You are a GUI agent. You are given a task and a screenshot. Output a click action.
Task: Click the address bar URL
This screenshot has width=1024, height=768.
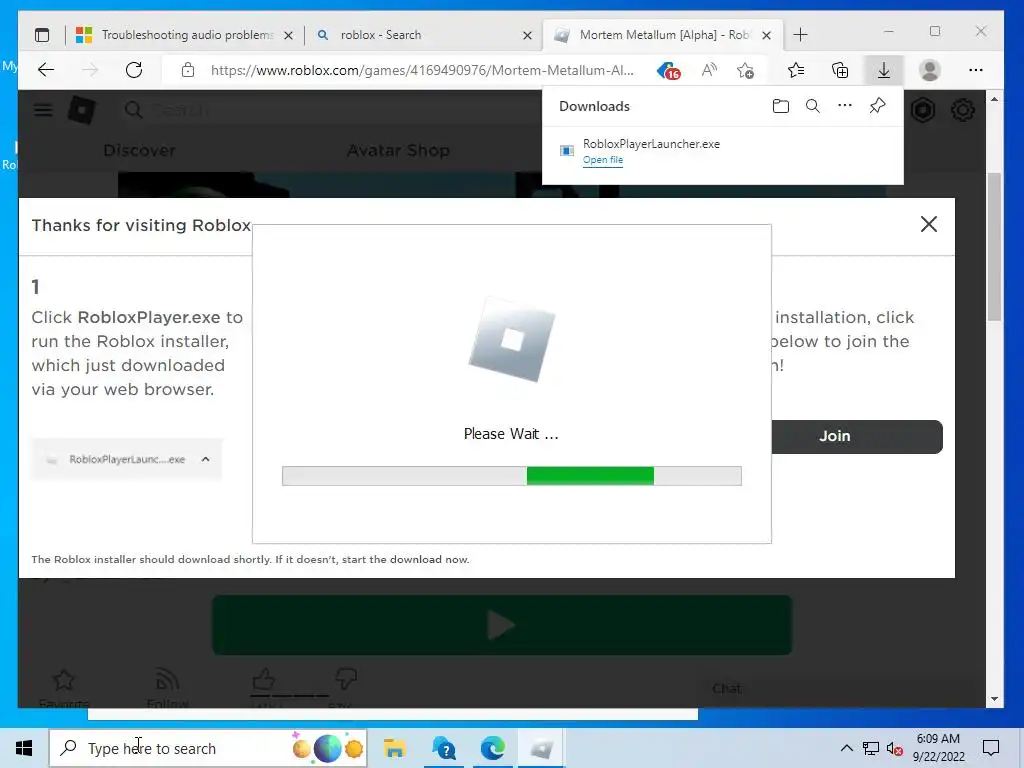[422, 70]
